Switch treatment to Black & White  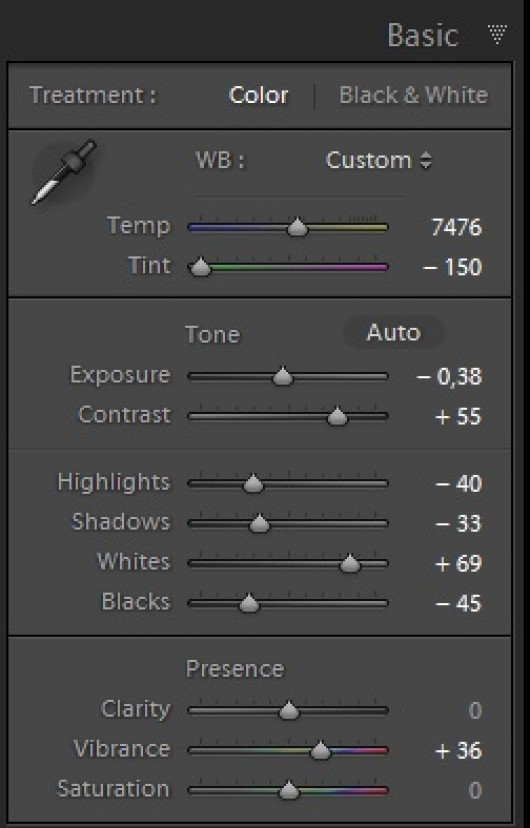click(413, 95)
